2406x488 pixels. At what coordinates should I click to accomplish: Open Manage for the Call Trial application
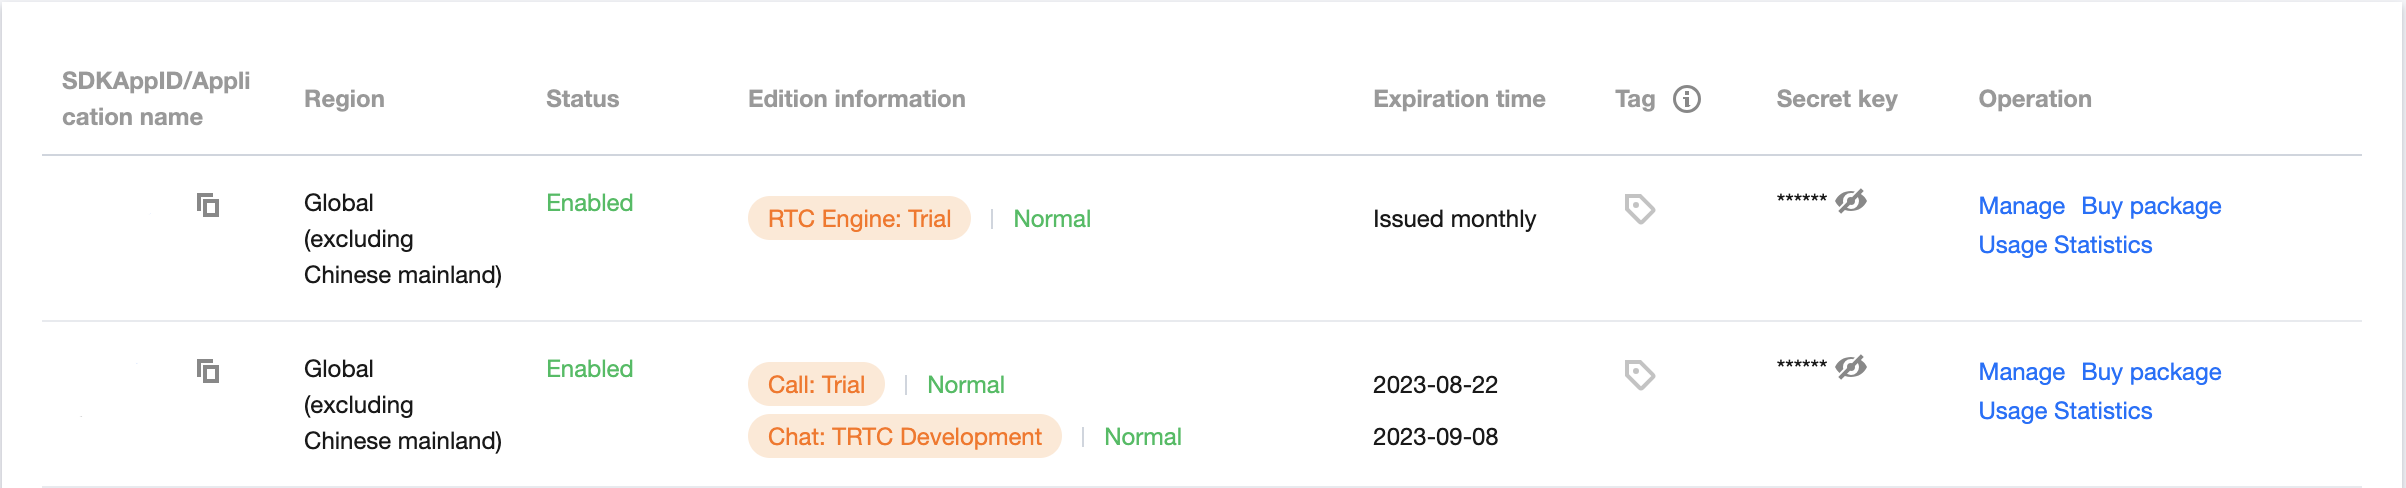click(2021, 372)
